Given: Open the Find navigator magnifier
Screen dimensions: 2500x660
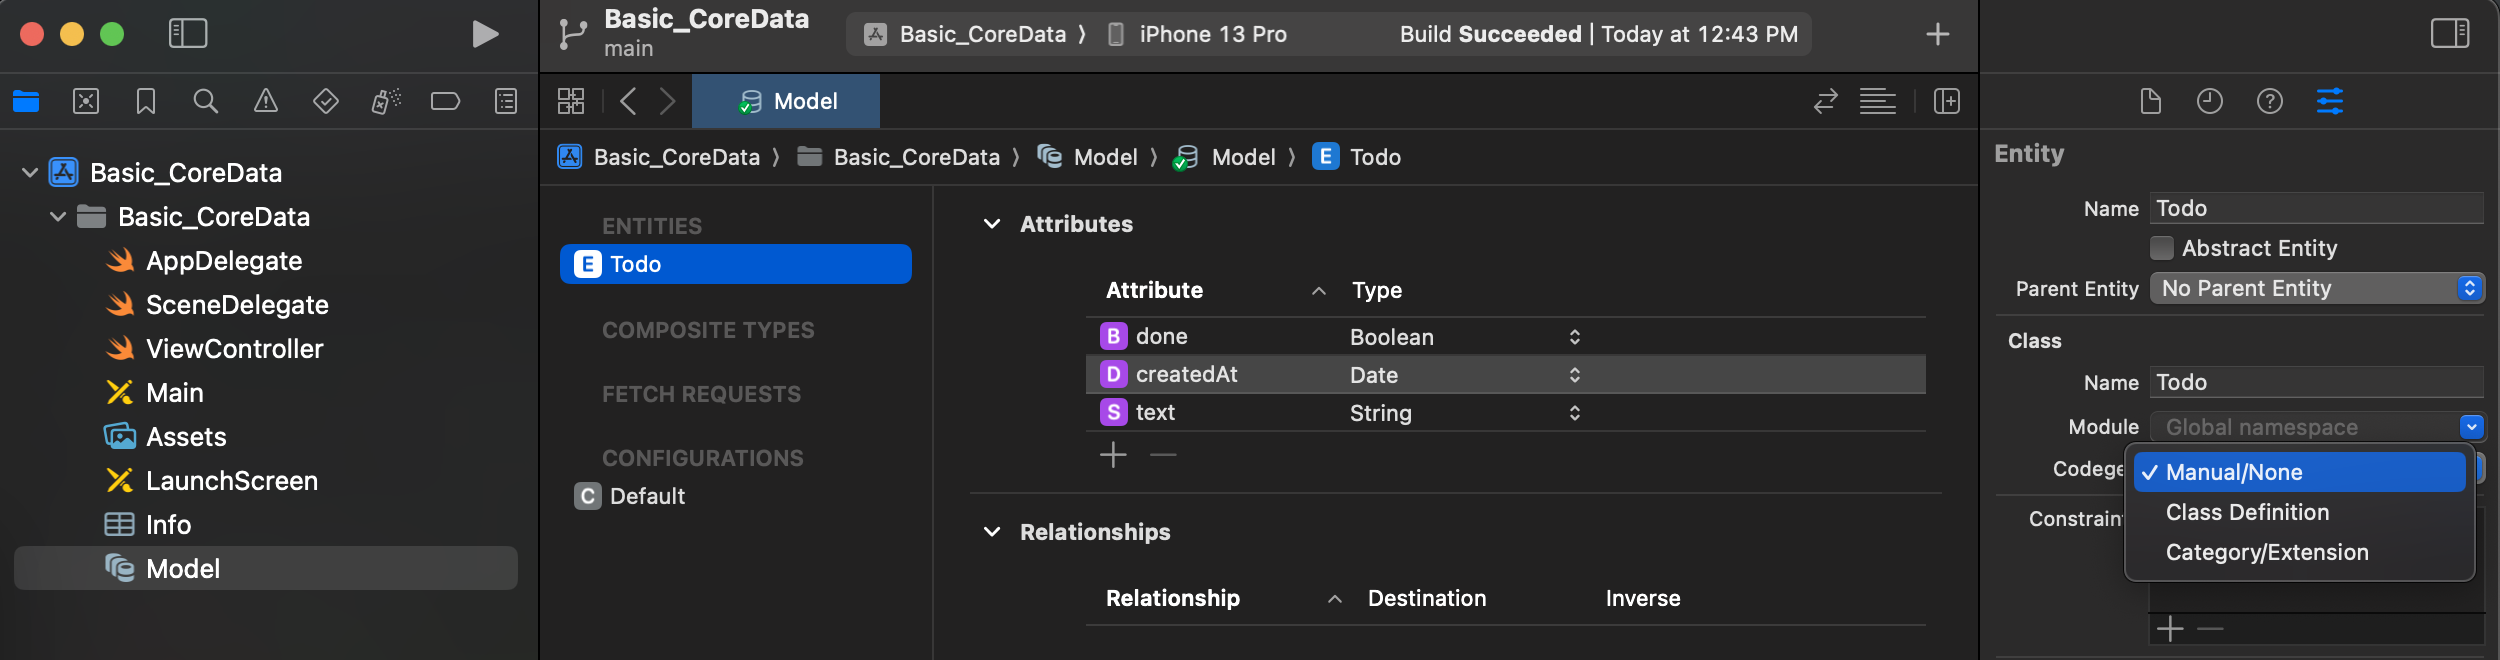Looking at the screenshot, I should (x=205, y=101).
